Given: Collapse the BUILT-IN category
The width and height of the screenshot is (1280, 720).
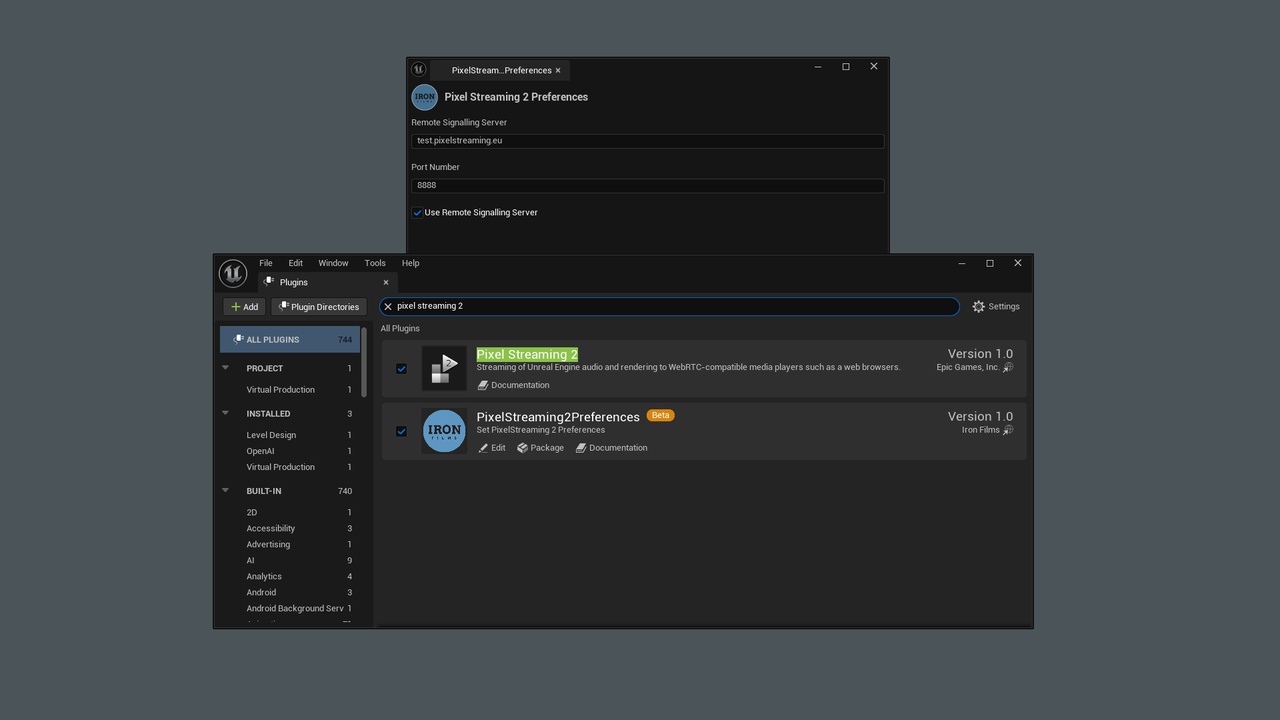Looking at the screenshot, I should point(225,491).
